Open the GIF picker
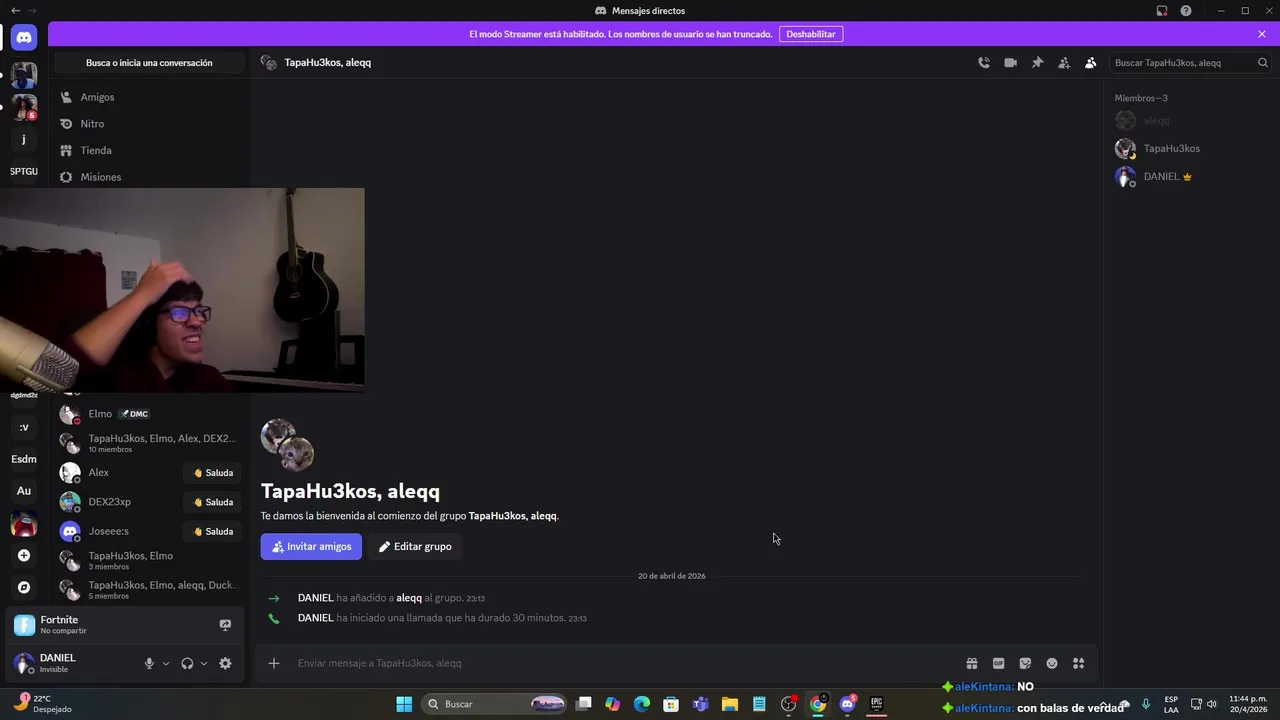Screen dimensions: 1280x720 998,663
